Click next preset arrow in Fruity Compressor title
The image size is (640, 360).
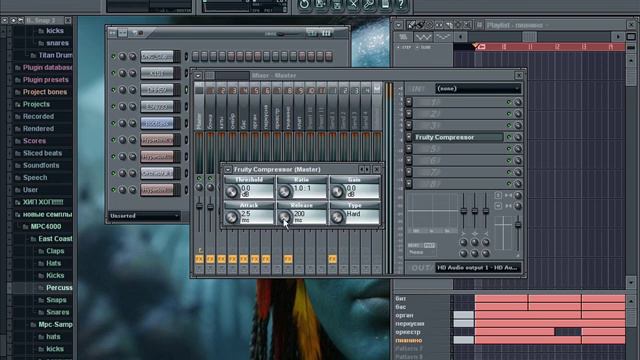[367, 169]
